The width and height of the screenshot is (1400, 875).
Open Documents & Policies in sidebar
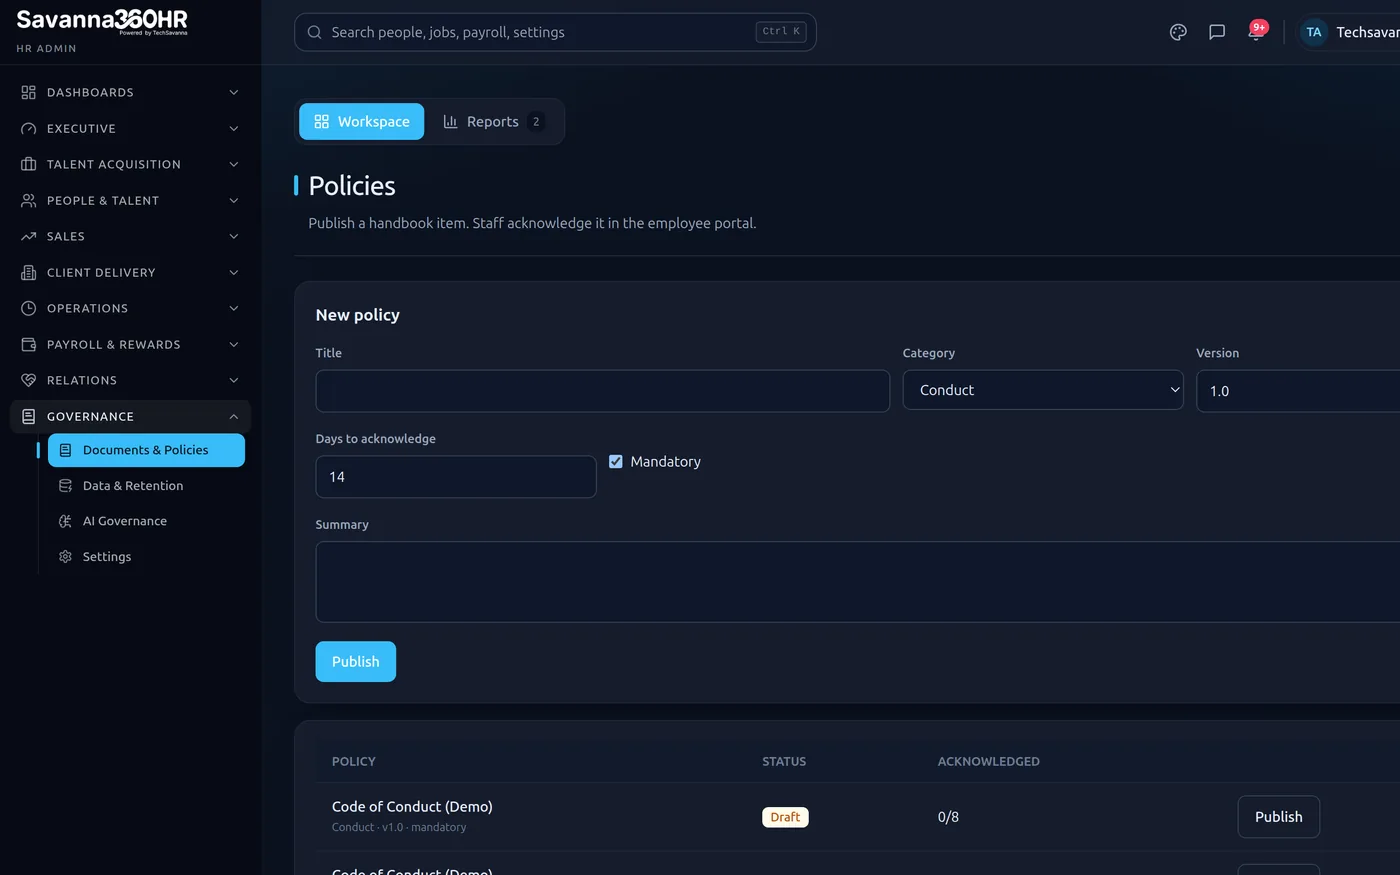coord(146,450)
